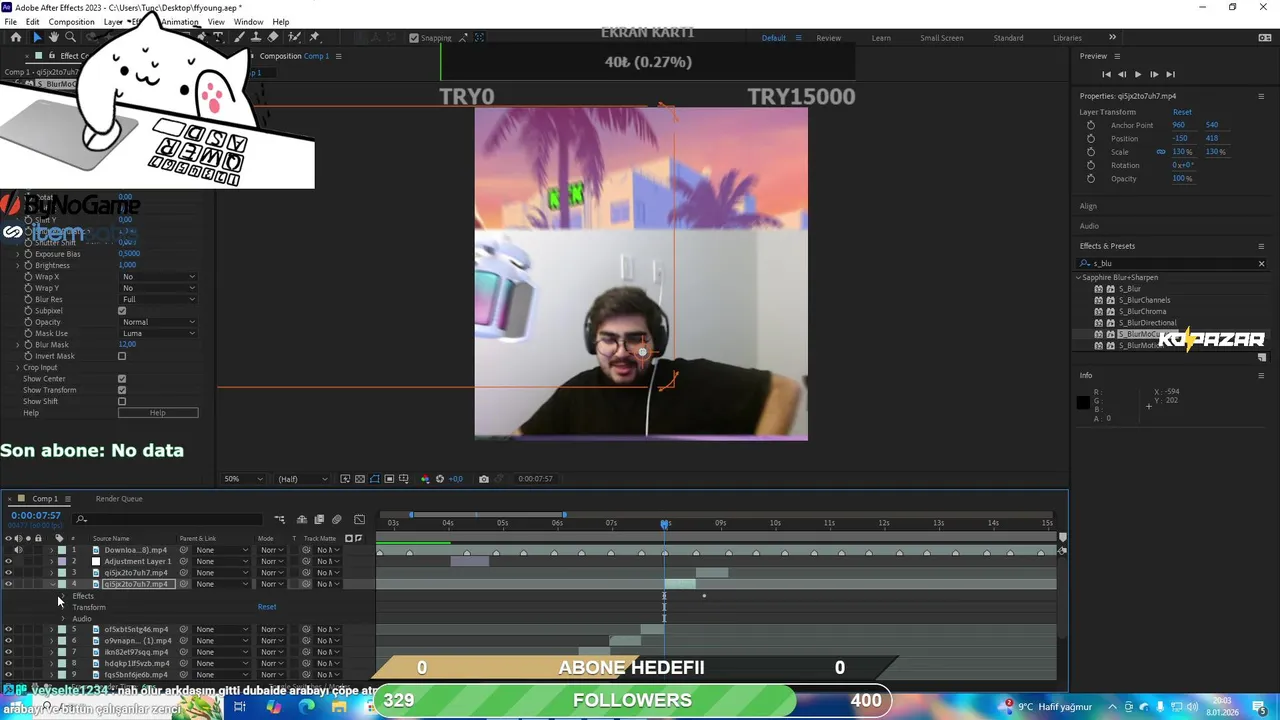1280x720 pixels.
Task: Toggle the Anchor Point property stopwatch
Action: [x=1091, y=125]
